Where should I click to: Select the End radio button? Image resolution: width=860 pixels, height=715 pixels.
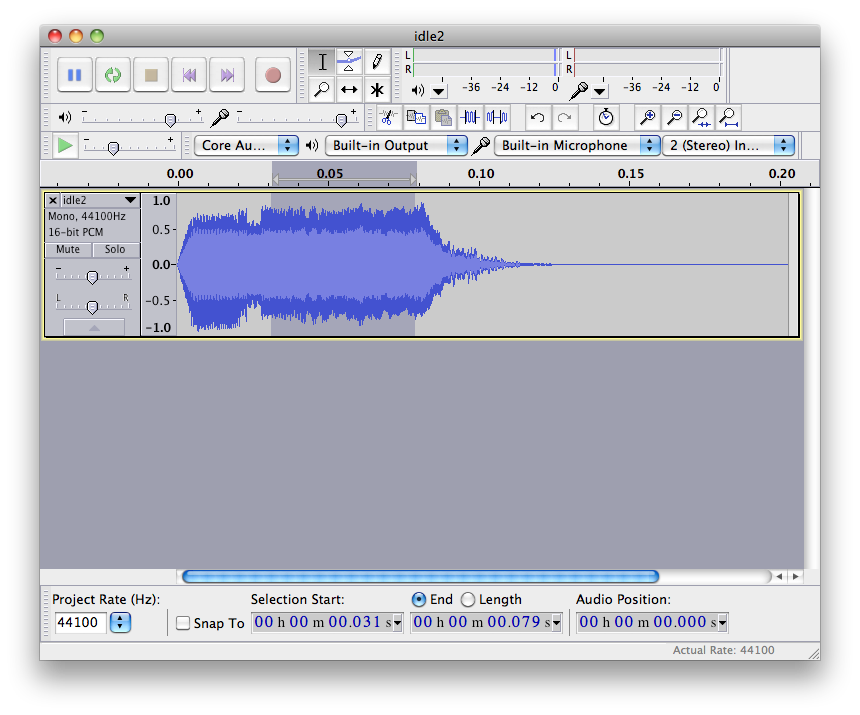pos(419,600)
